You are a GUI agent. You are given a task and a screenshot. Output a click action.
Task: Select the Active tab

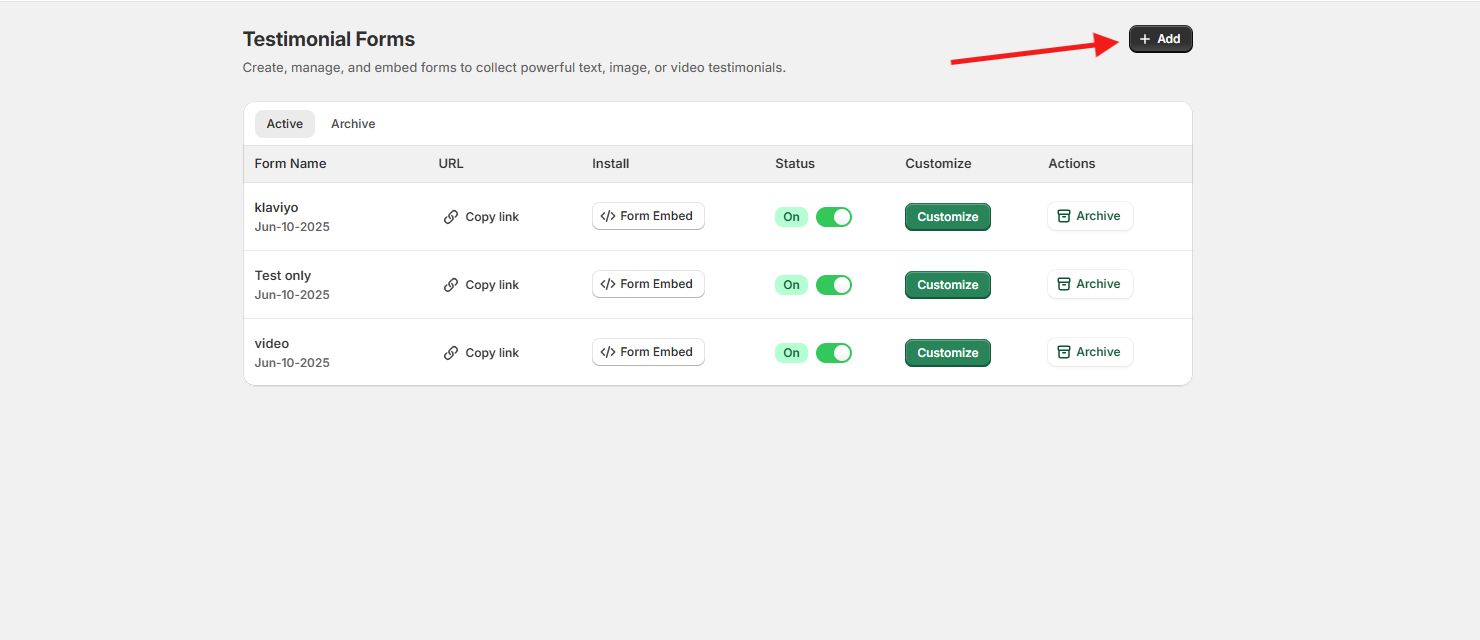[x=284, y=124]
